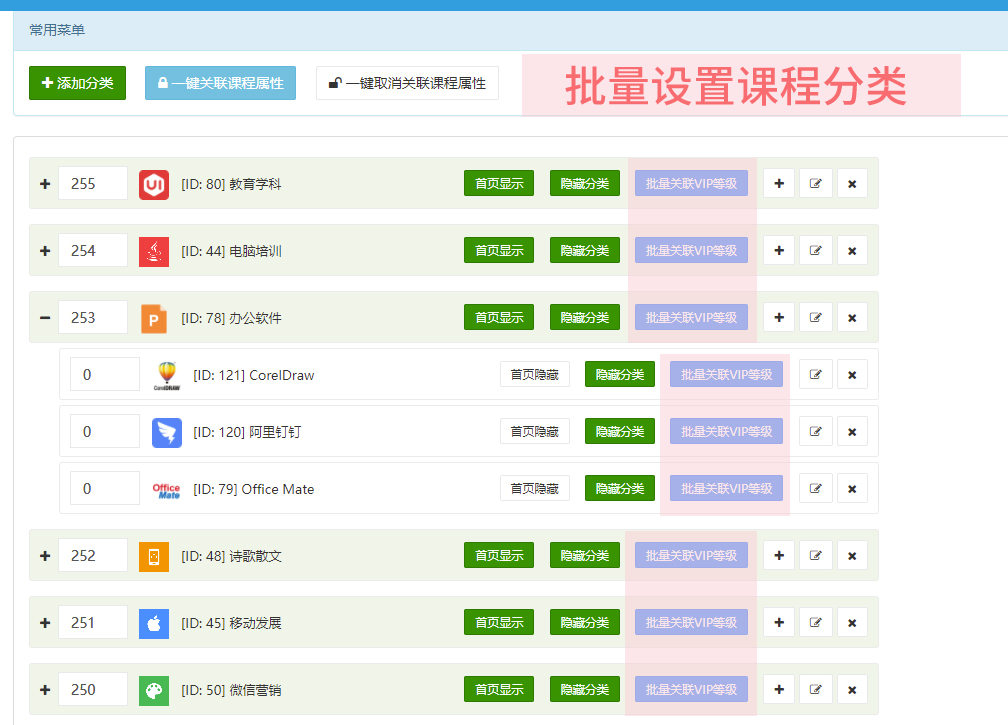Image resolution: width=1008 pixels, height=725 pixels.
Task: Toggle 隐藏分类 for 微信营销
Action: (x=585, y=689)
